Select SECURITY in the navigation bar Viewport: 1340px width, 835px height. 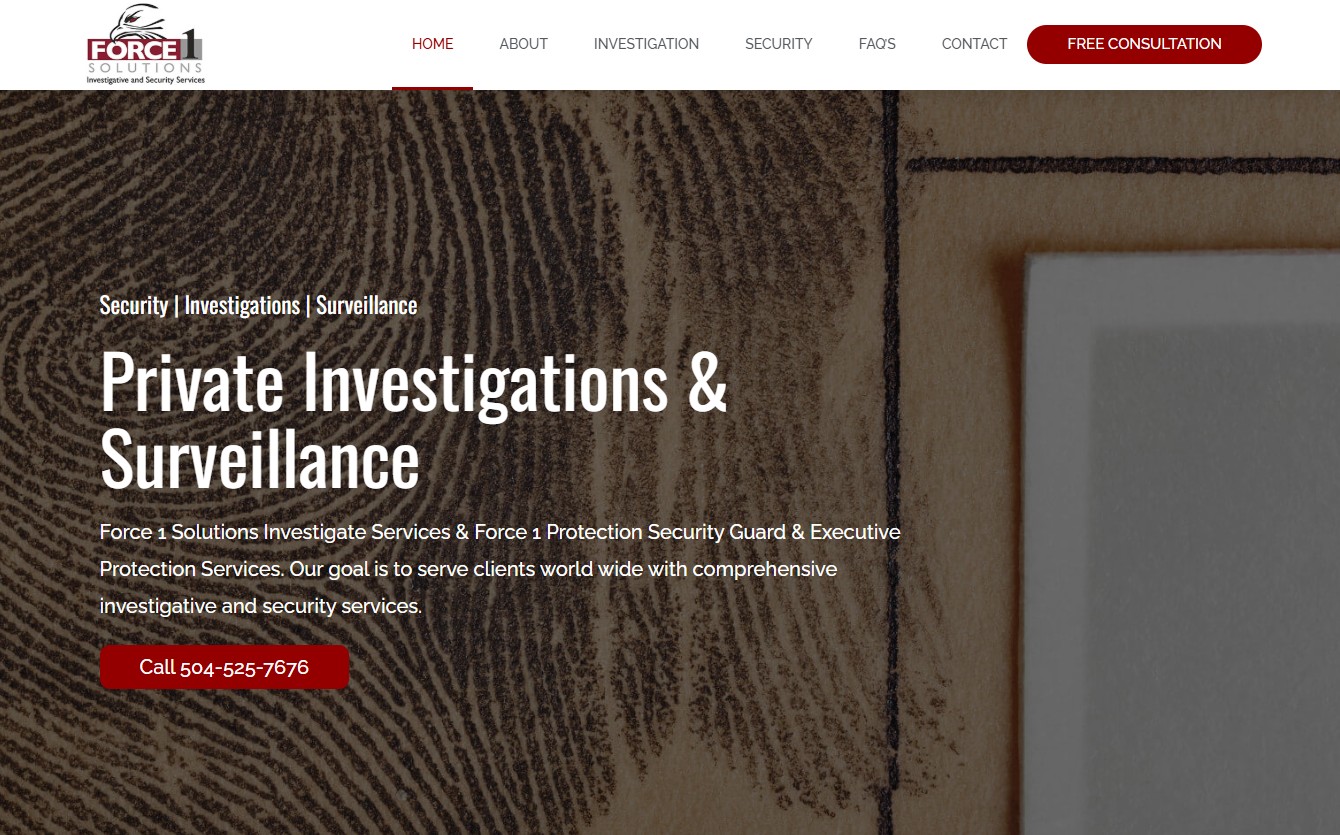pos(778,44)
